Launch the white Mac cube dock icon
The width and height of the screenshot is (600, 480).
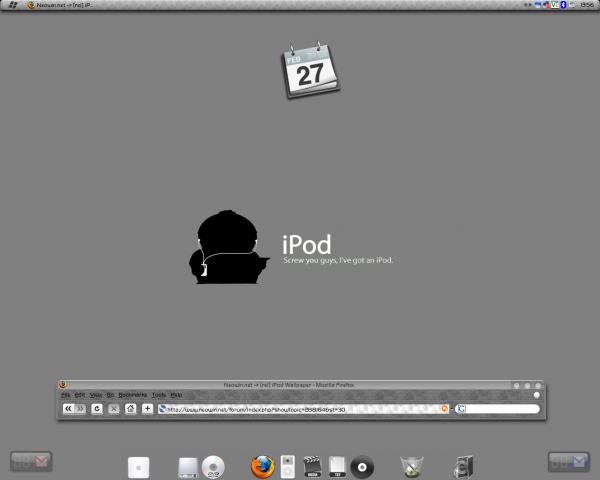pos(139,467)
